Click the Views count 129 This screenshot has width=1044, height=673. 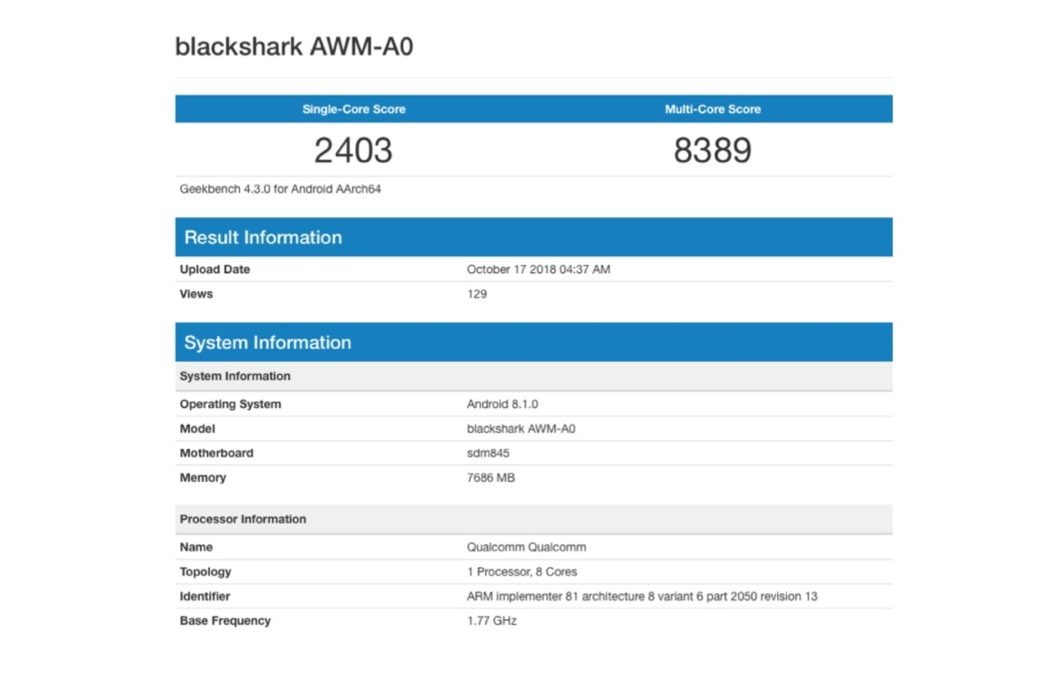[477, 294]
